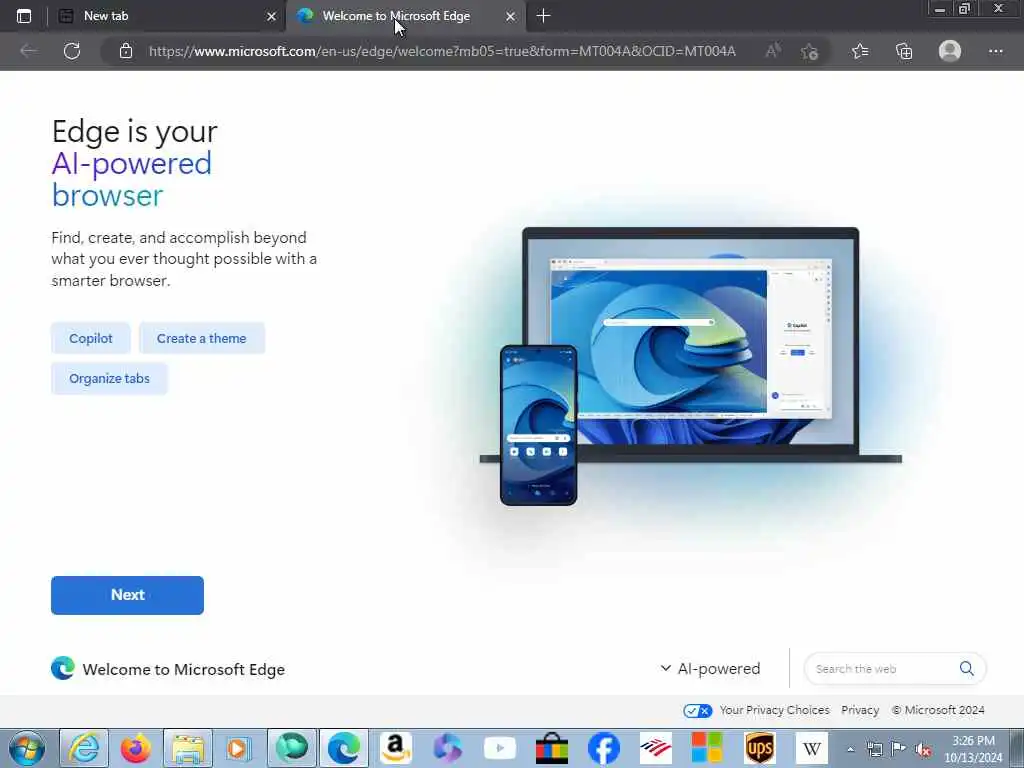Show hidden tray icons arrow
The width and height of the screenshot is (1024, 768).
pos(850,749)
